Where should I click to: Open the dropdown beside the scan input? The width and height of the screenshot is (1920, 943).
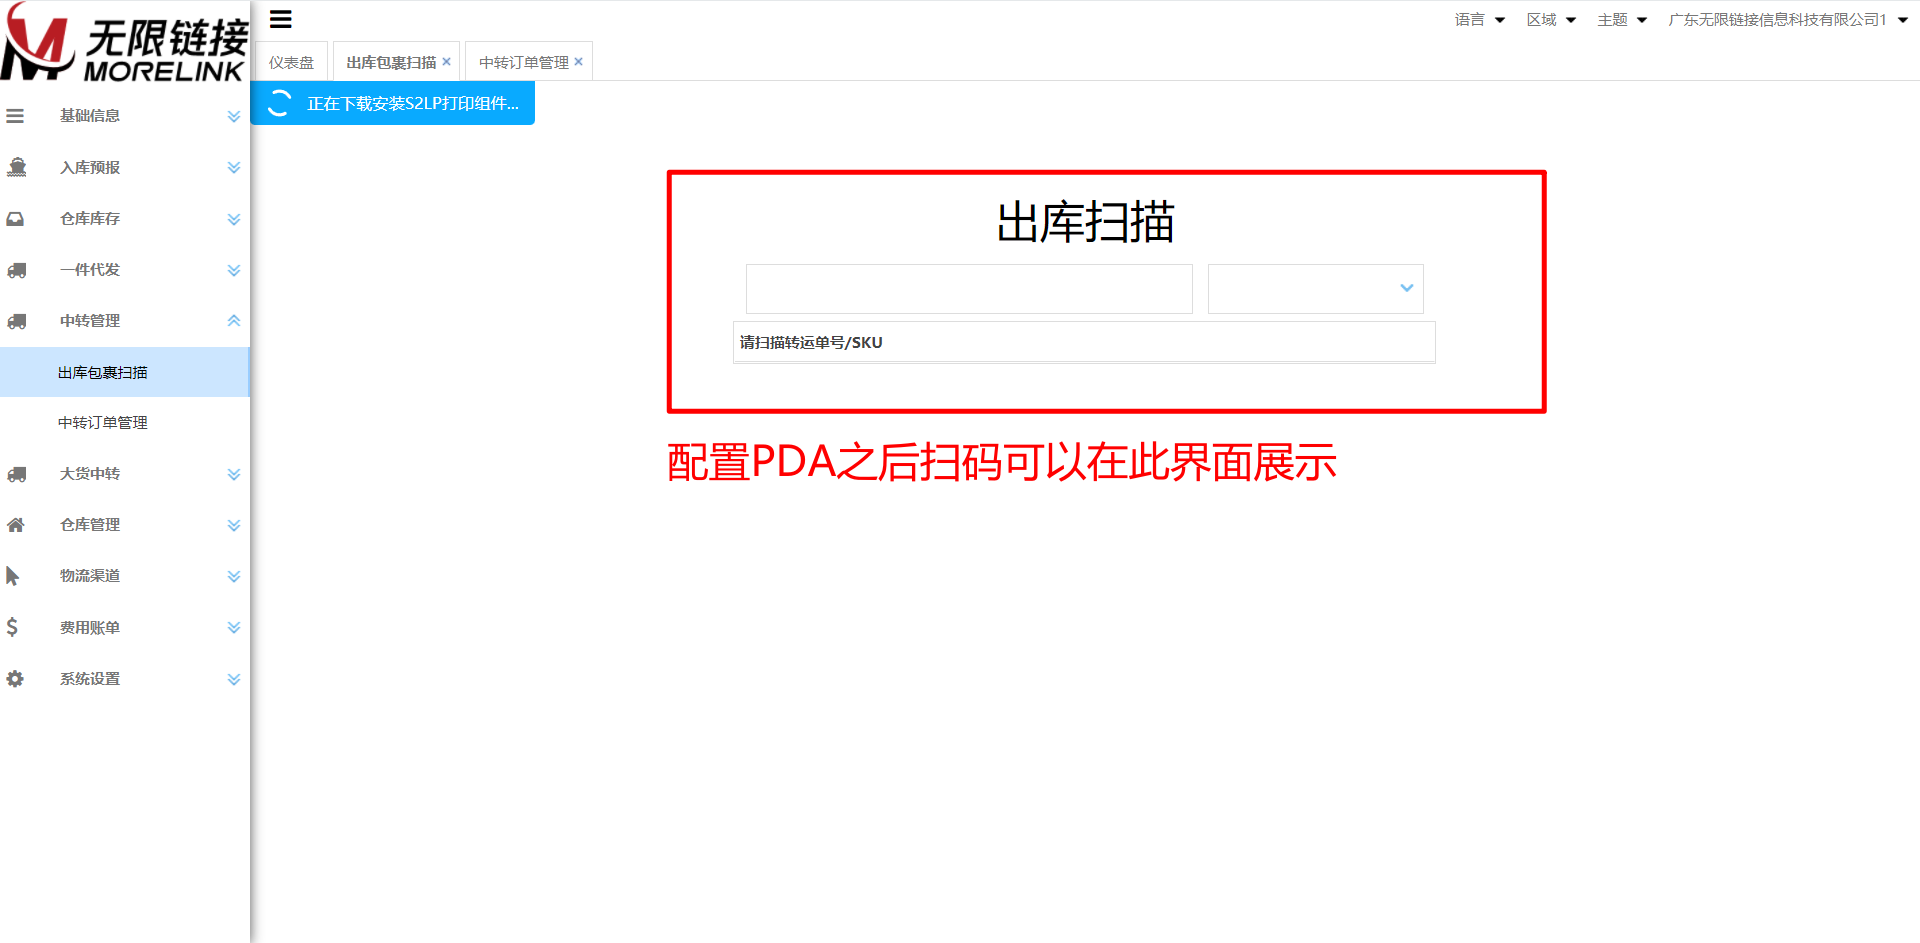pos(1315,289)
